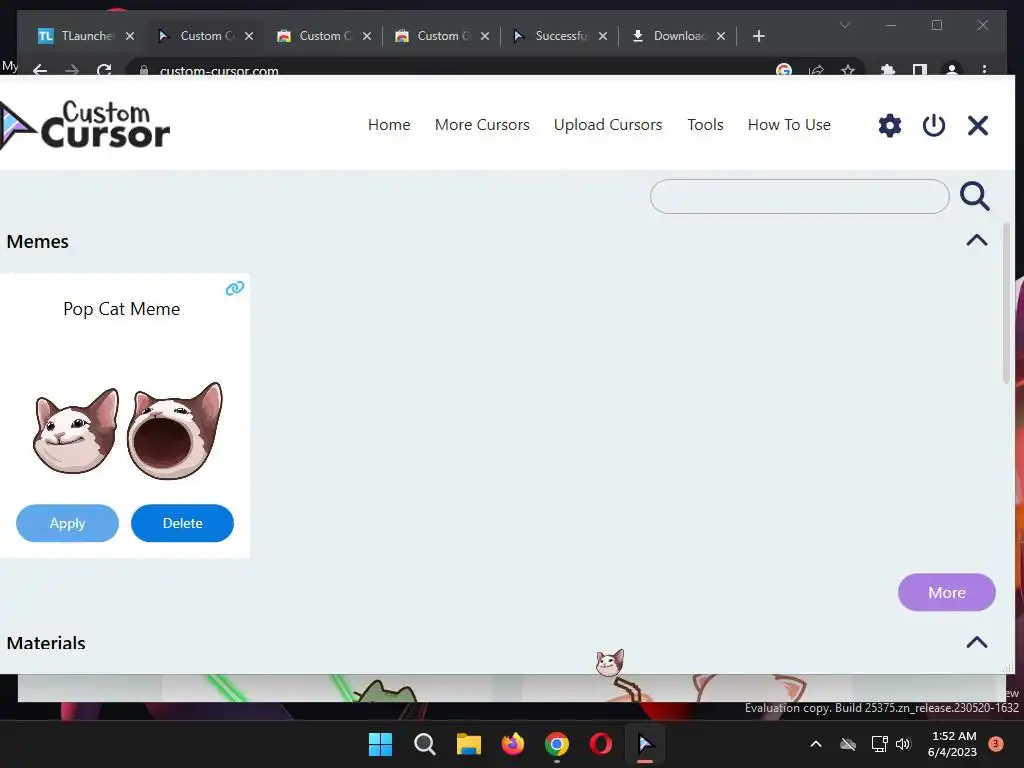Switch to the TLauncher browser tab
Viewport: 1024px width, 768px height.
click(x=86, y=36)
